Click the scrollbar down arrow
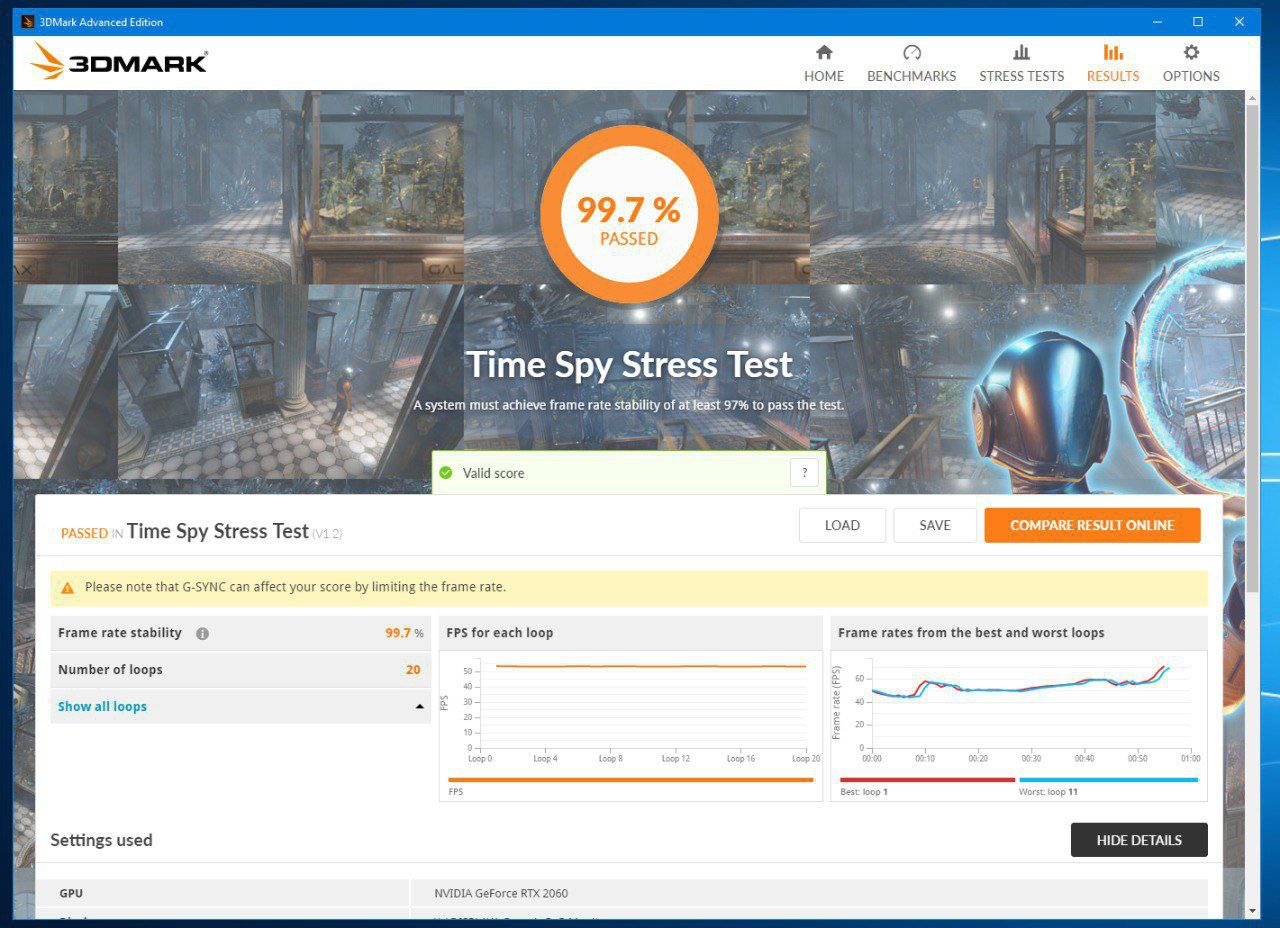Screen dimensions: 1280x928 pyautogui.click(x=1253, y=911)
